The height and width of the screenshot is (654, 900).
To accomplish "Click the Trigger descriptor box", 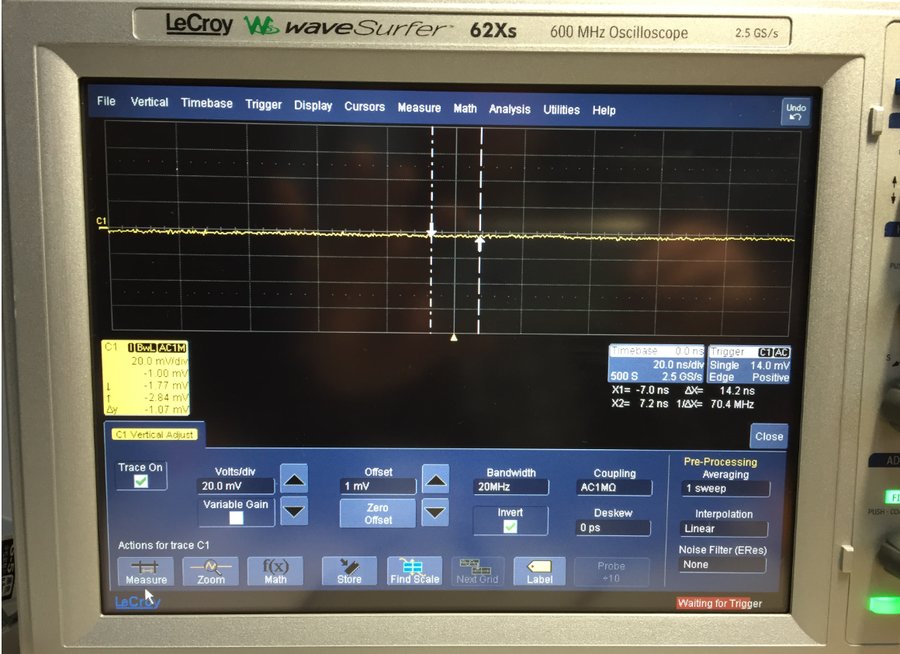I will pyautogui.click(x=750, y=364).
